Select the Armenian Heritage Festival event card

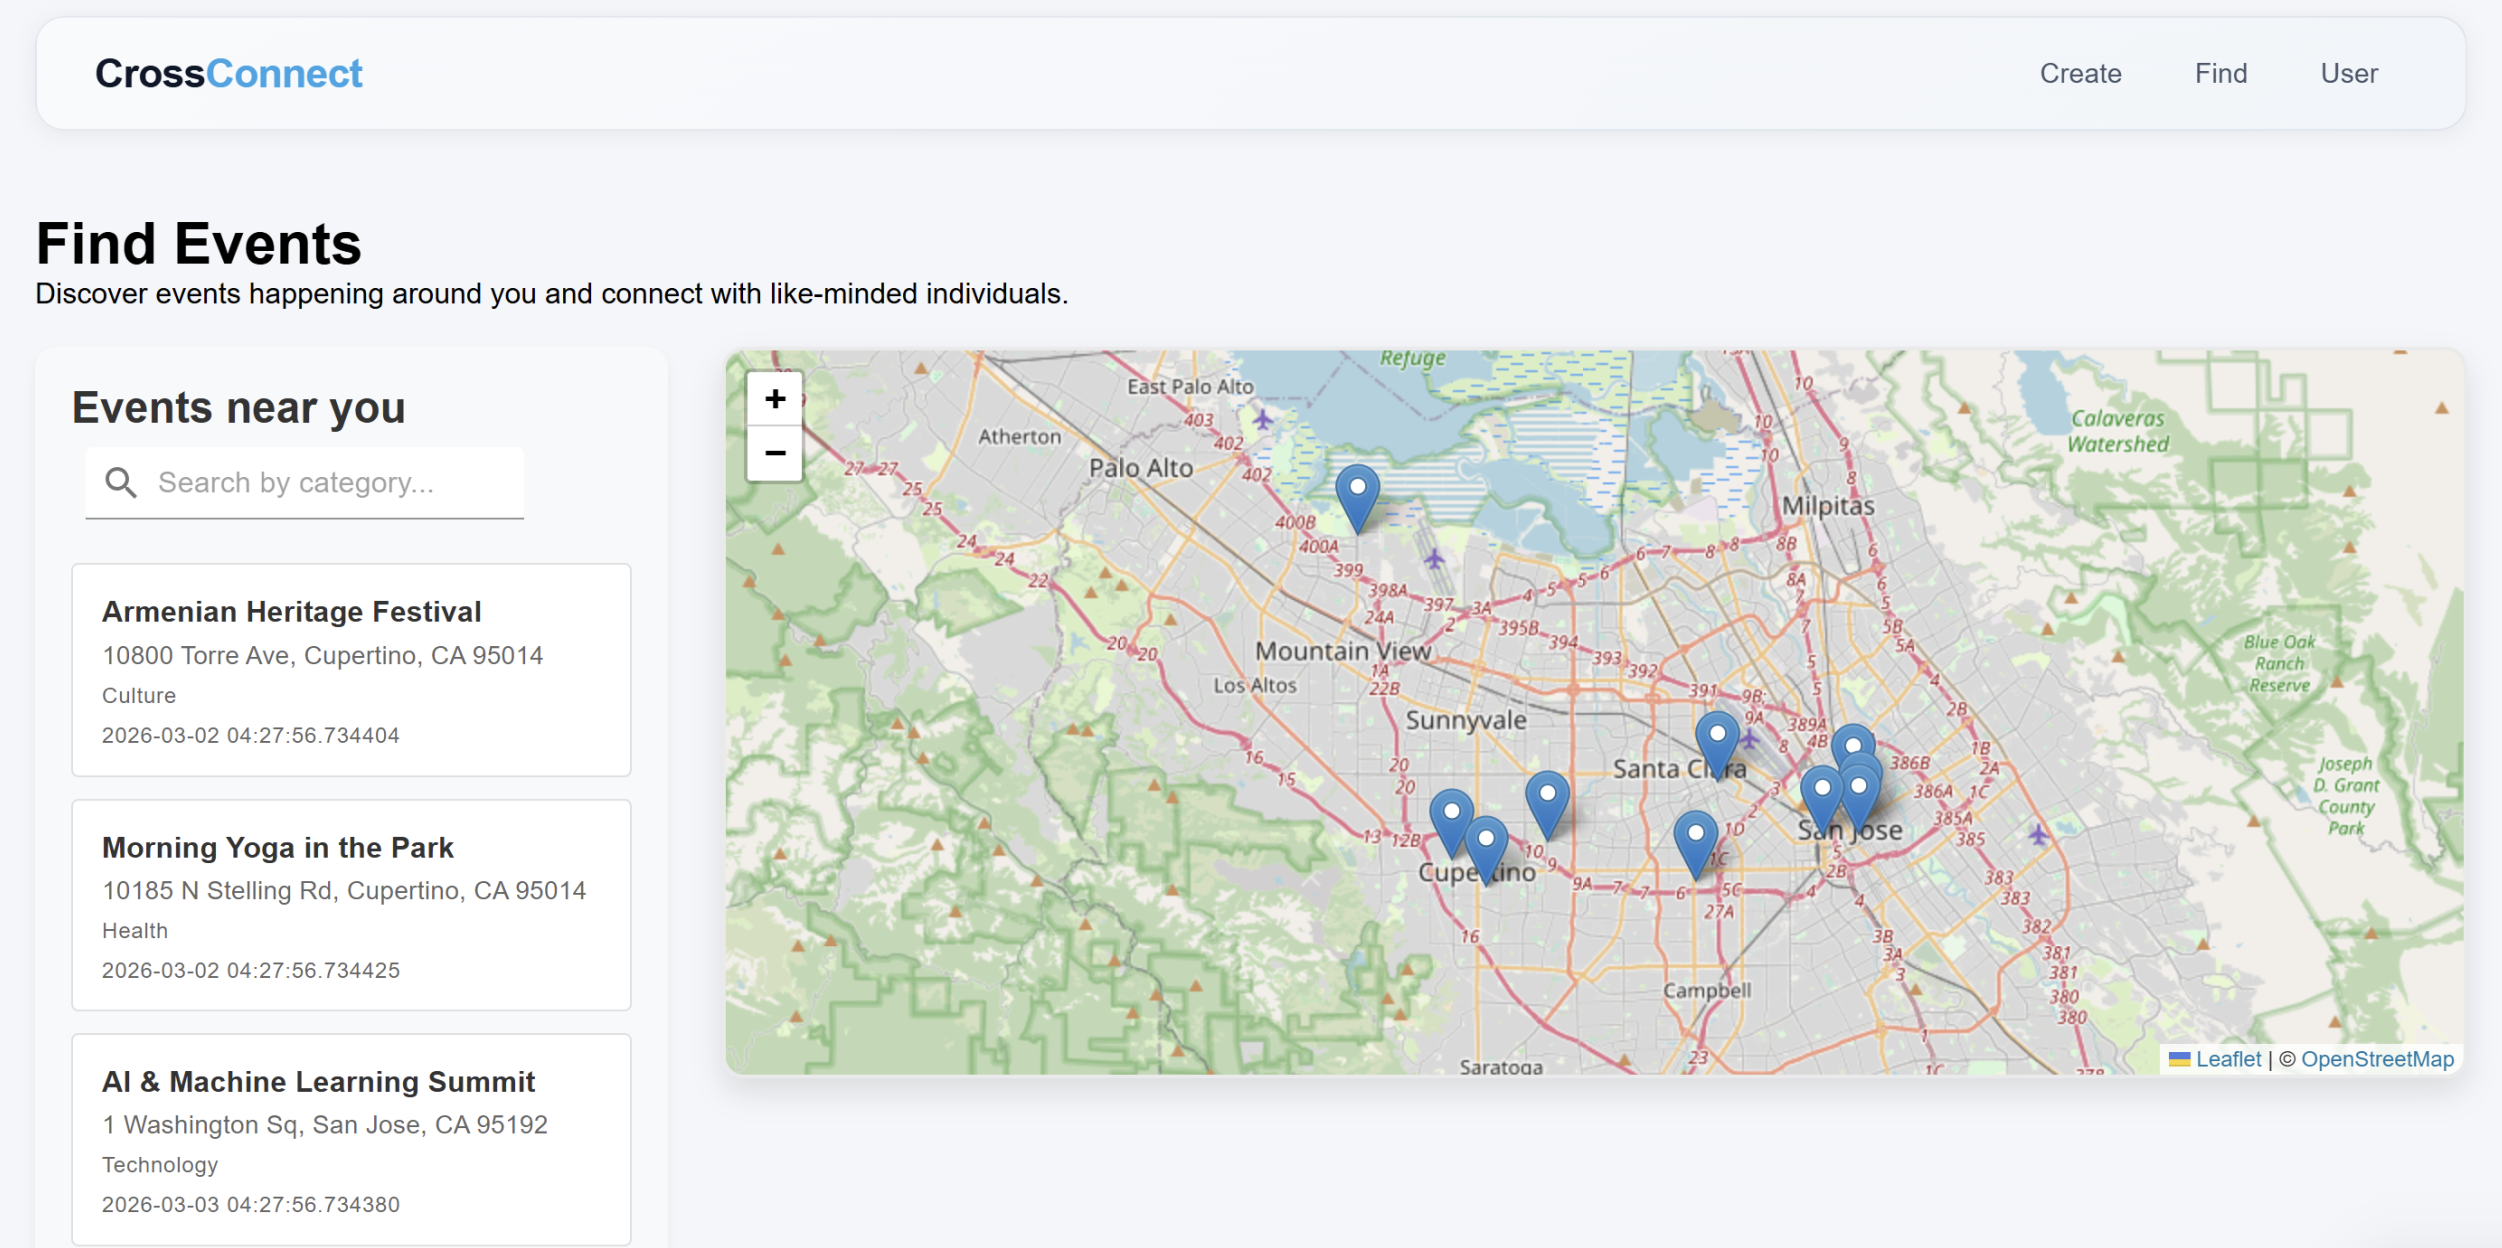(x=351, y=669)
